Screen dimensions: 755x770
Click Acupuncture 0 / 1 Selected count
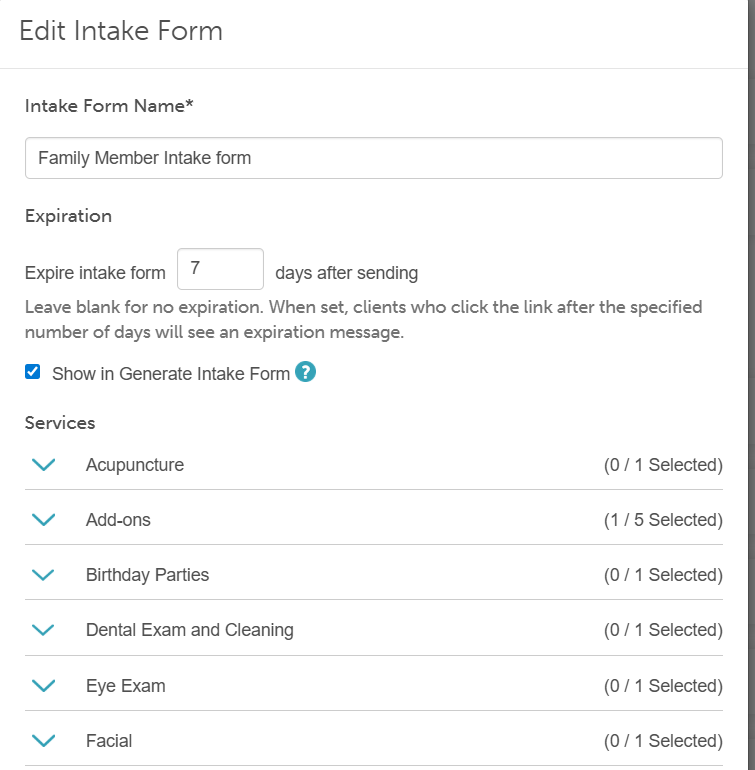pos(662,465)
